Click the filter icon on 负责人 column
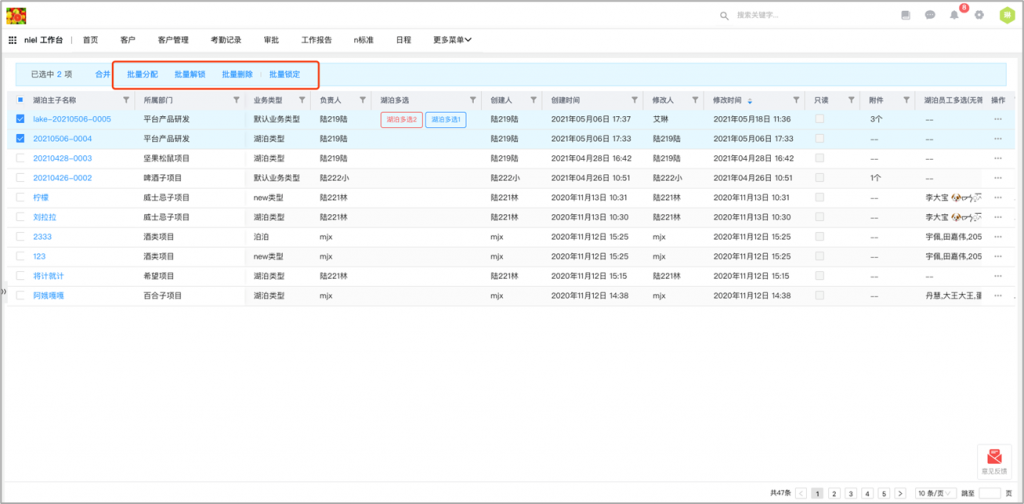This screenshot has height=504, width=1024. tap(361, 100)
